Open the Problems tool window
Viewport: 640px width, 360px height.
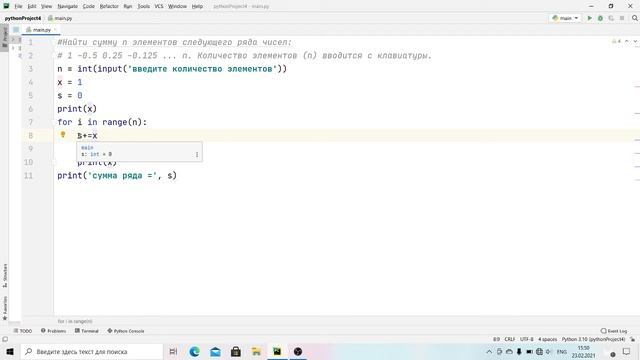pos(53,331)
